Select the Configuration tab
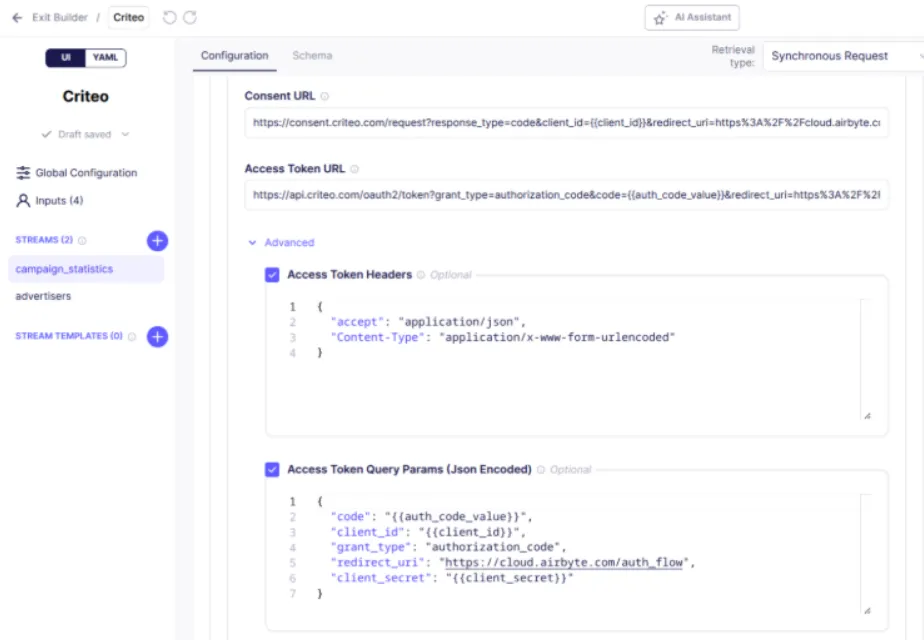The width and height of the screenshot is (924, 640). tap(234, 57)
